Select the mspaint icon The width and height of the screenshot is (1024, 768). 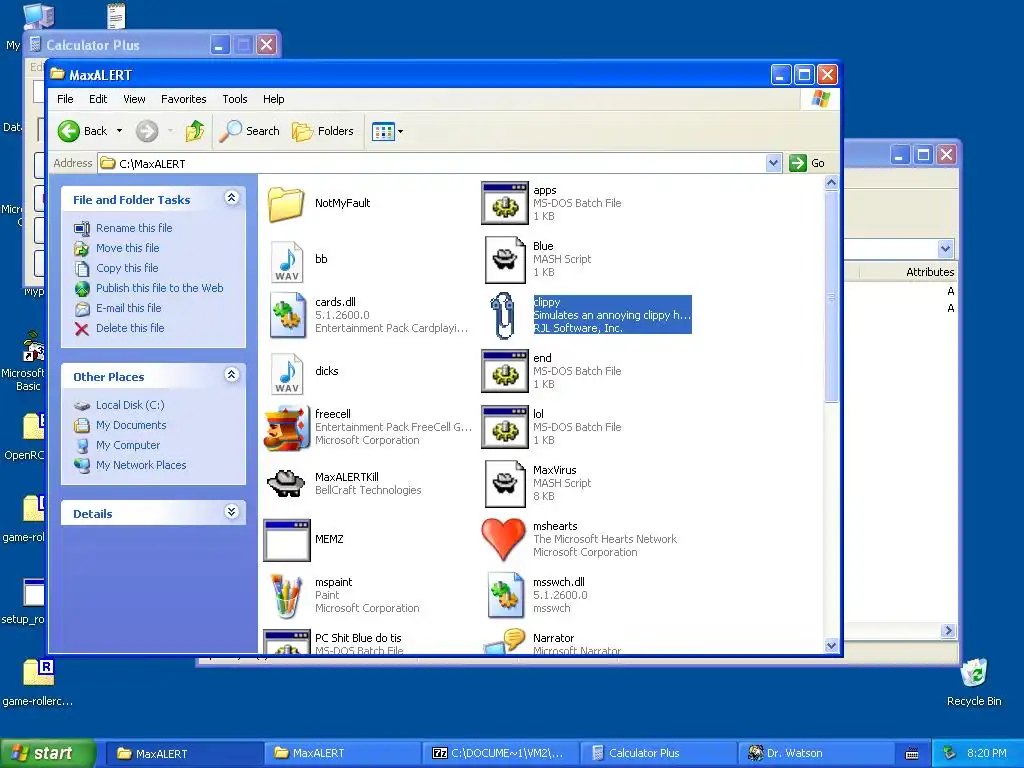(x=287, y=595)
